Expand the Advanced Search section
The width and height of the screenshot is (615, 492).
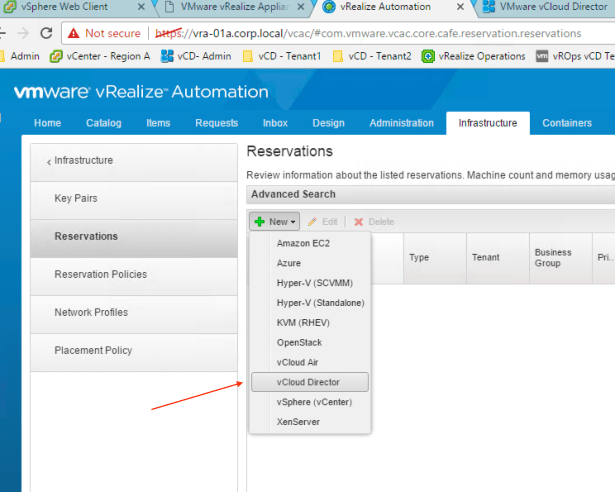[293, 194]
